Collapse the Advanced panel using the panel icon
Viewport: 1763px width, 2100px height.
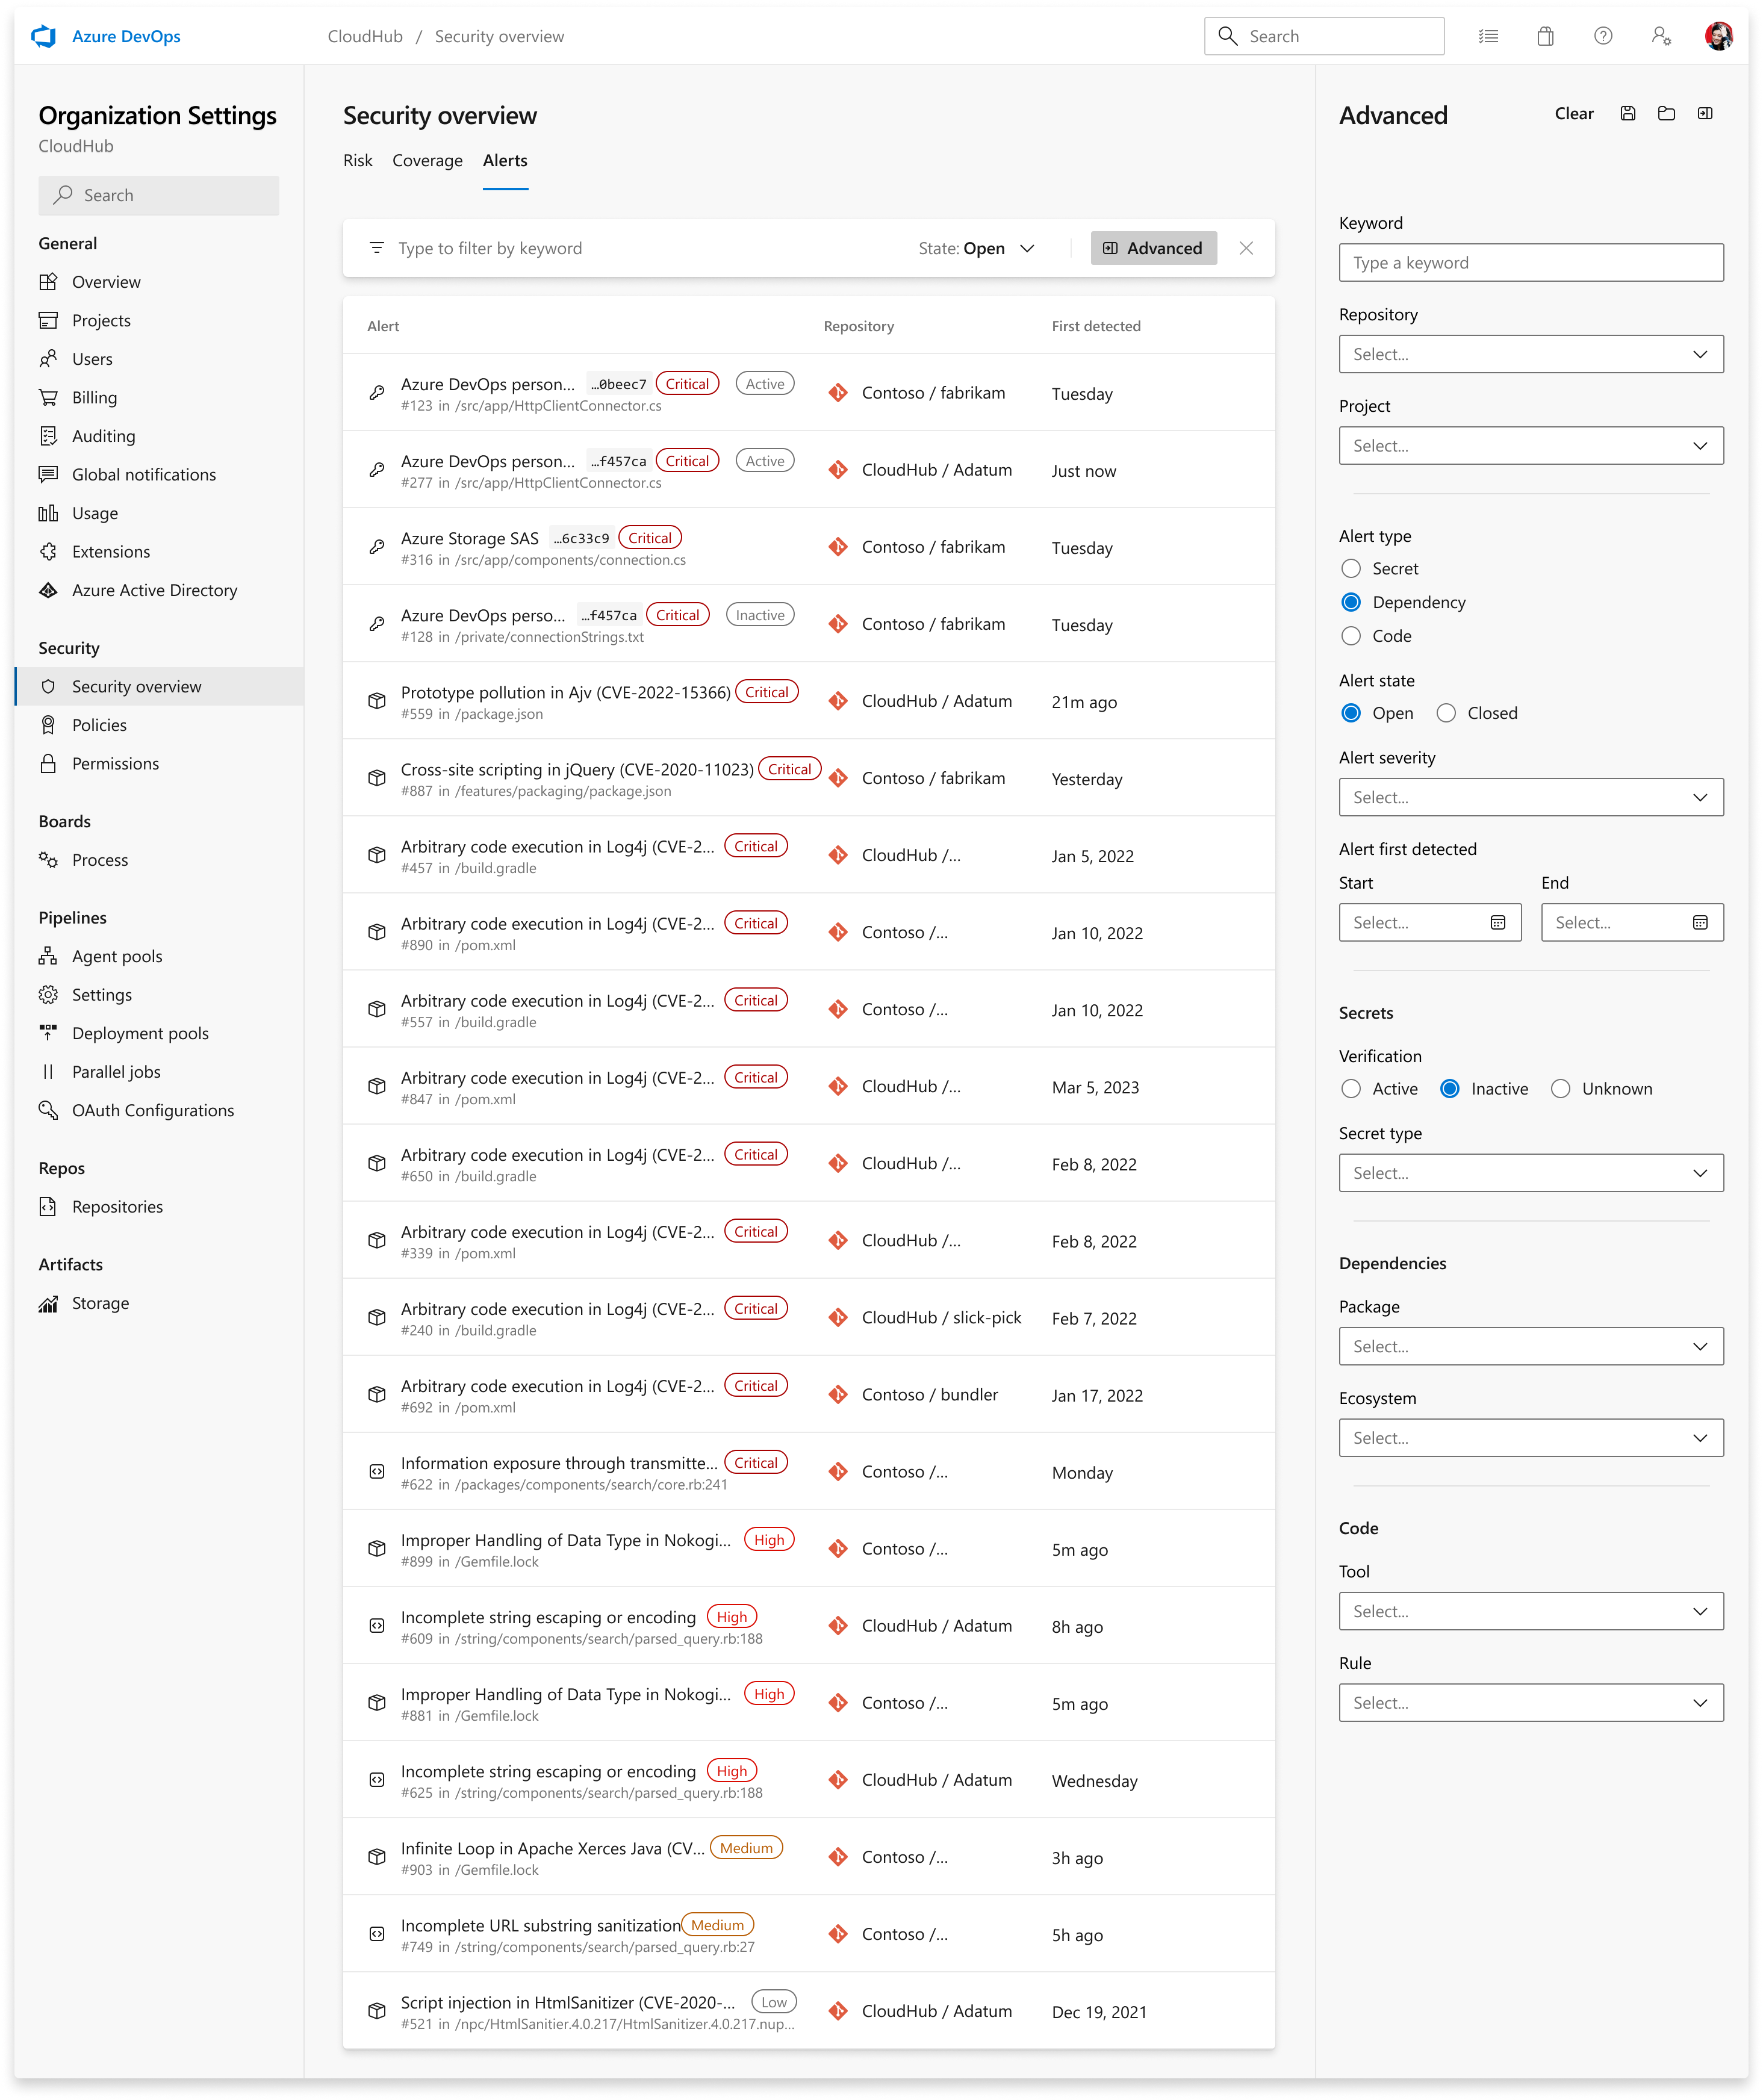click(1705, 114)
